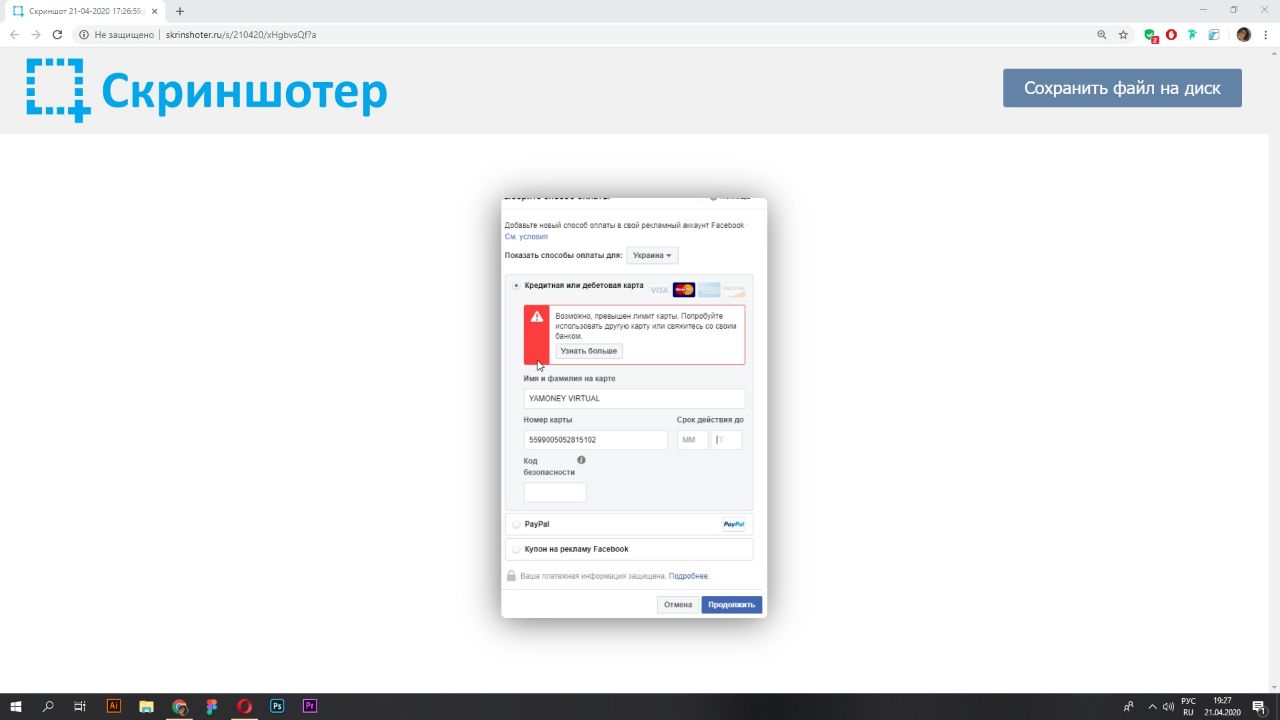Launch Adobe Illustrator from taskbar
1280x720 pixels.
tap(113, 706)
